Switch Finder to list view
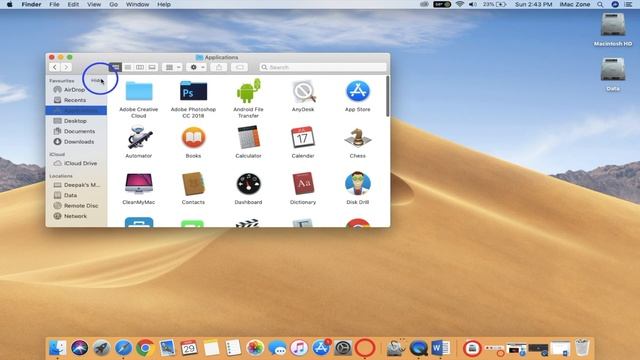Image resolution: width=640 pixels, height=360 pixels. 128,67
